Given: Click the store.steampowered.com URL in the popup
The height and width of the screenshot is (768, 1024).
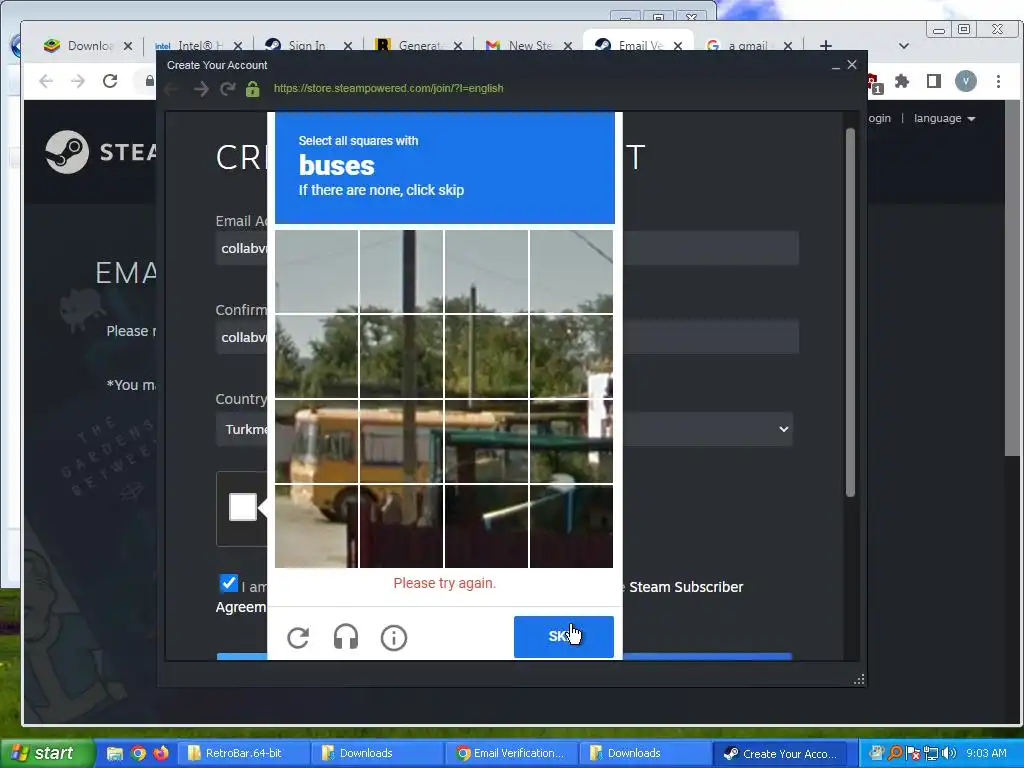Looking at the screenshot, I should point(389,88).
